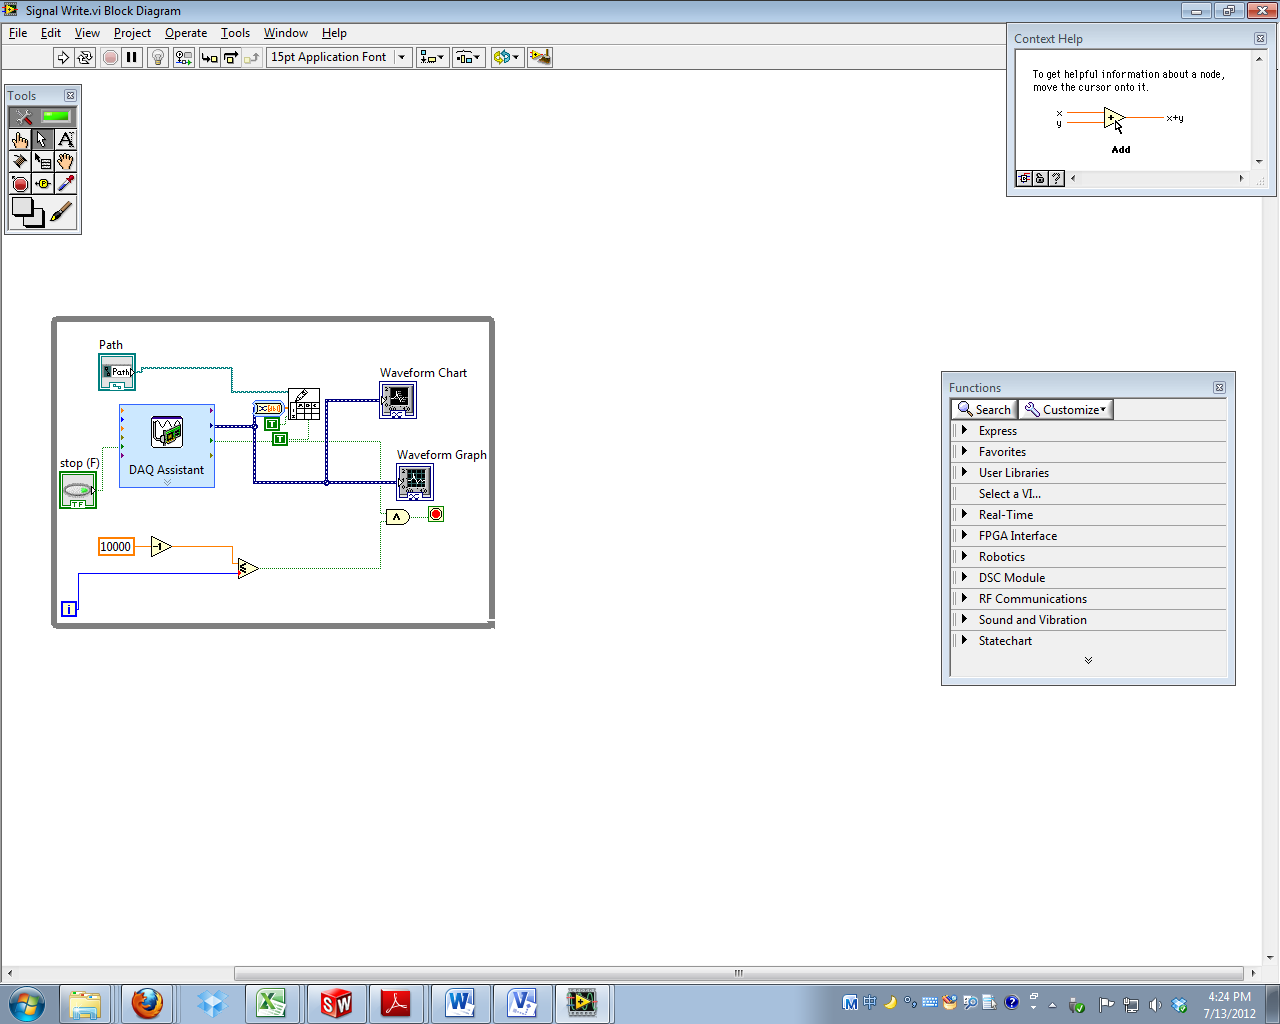This screenshot has height=1024, width=1280.
Task: Click the Waveform Graph terminal
Action: click(415, 482)
